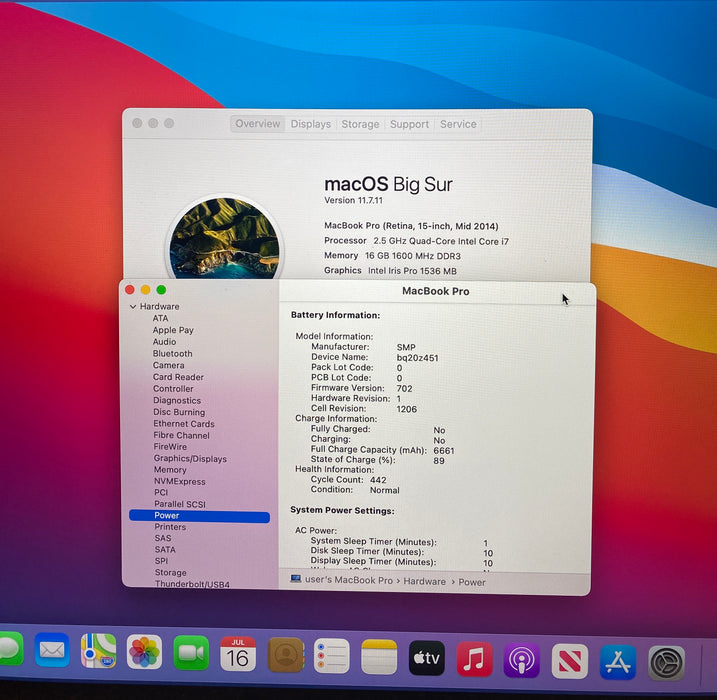The height and width of the screenshot is (700, 717).
Task: Launch Reminders from the Dock
Action: tap(332, 656)
